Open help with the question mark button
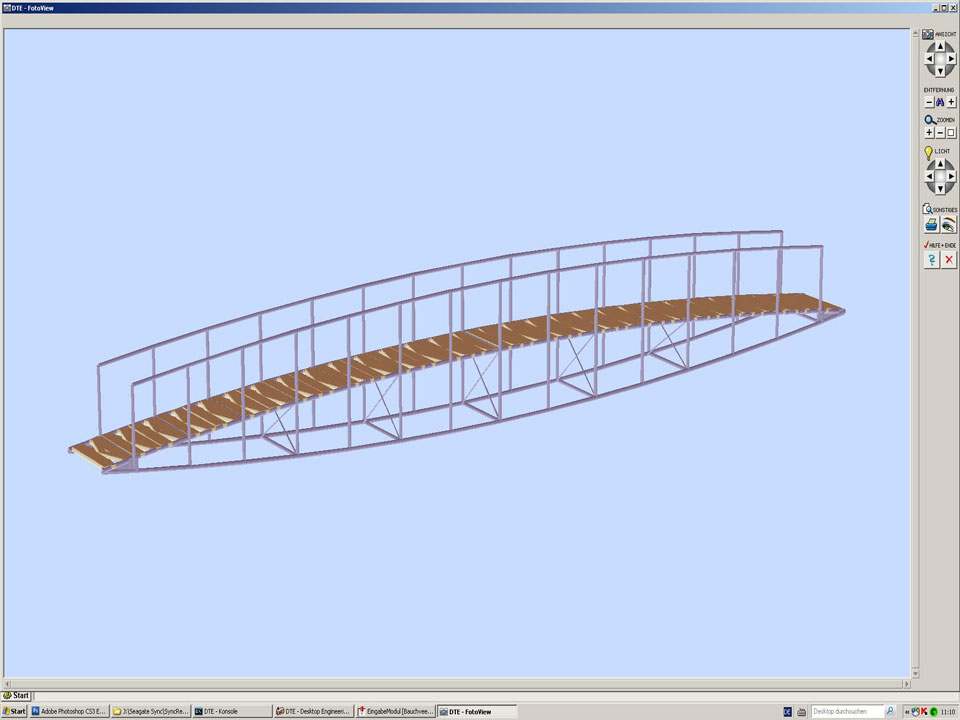Image resolution: width=960 pixels, height=720 pixels. pos(931,260)
